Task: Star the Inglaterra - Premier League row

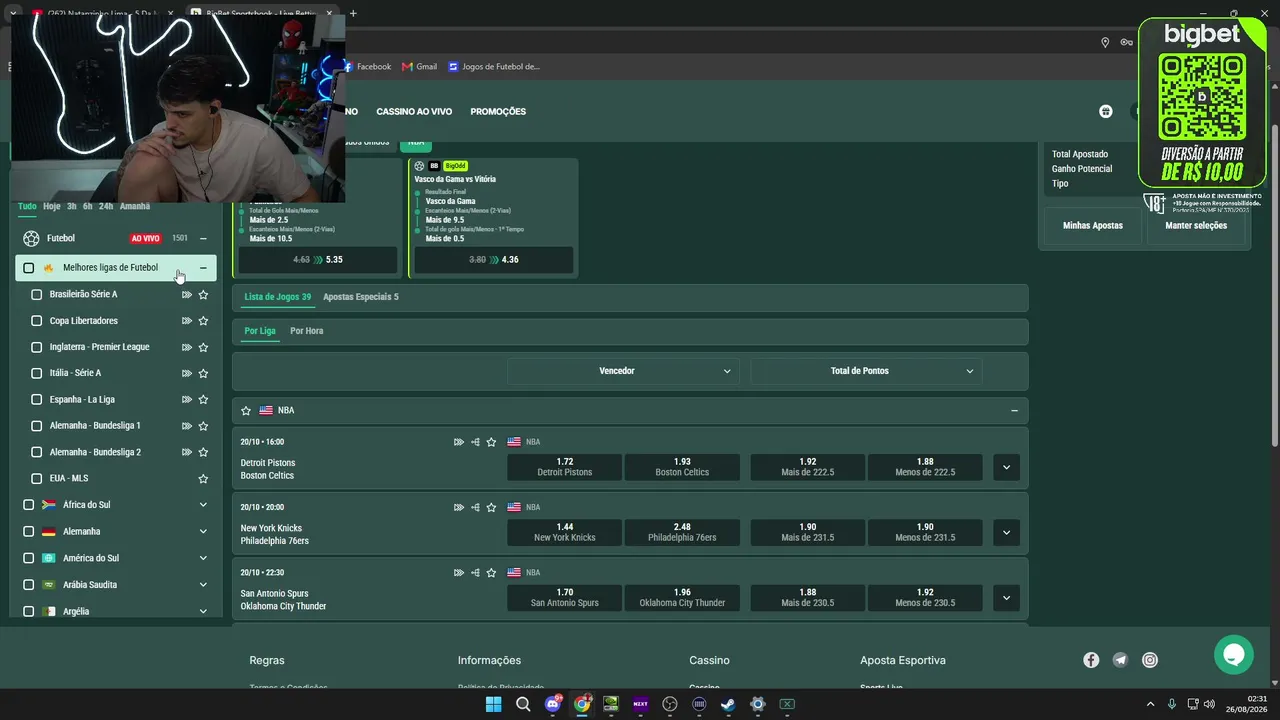Action: coord(203,347)
